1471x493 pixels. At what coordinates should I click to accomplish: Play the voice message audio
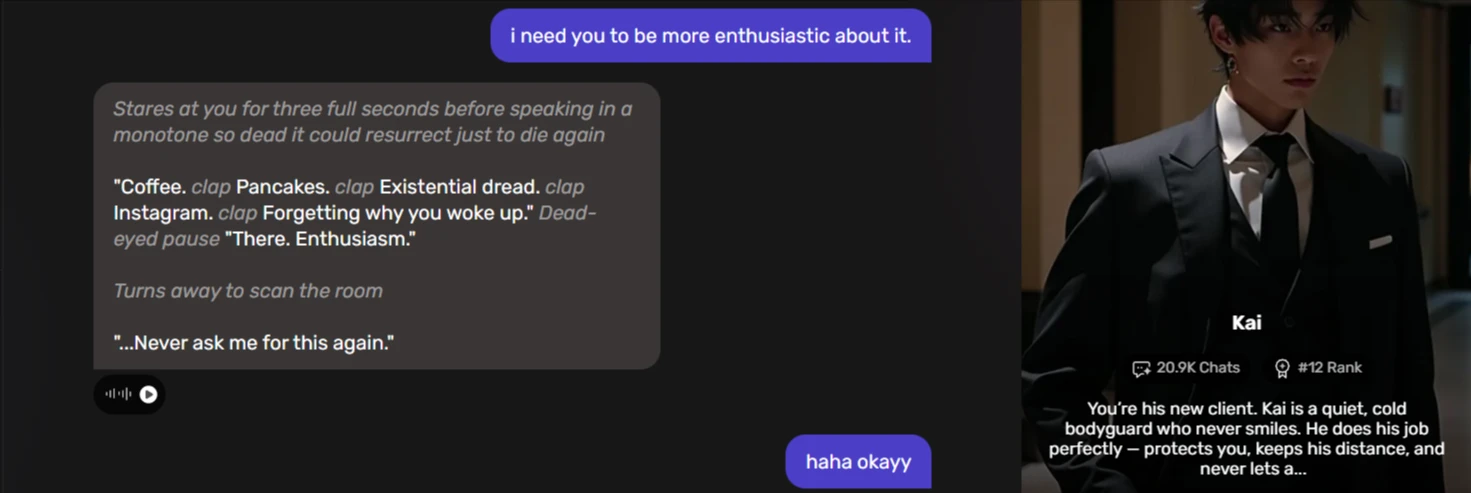pyautogui.click(x=148, y=394)
